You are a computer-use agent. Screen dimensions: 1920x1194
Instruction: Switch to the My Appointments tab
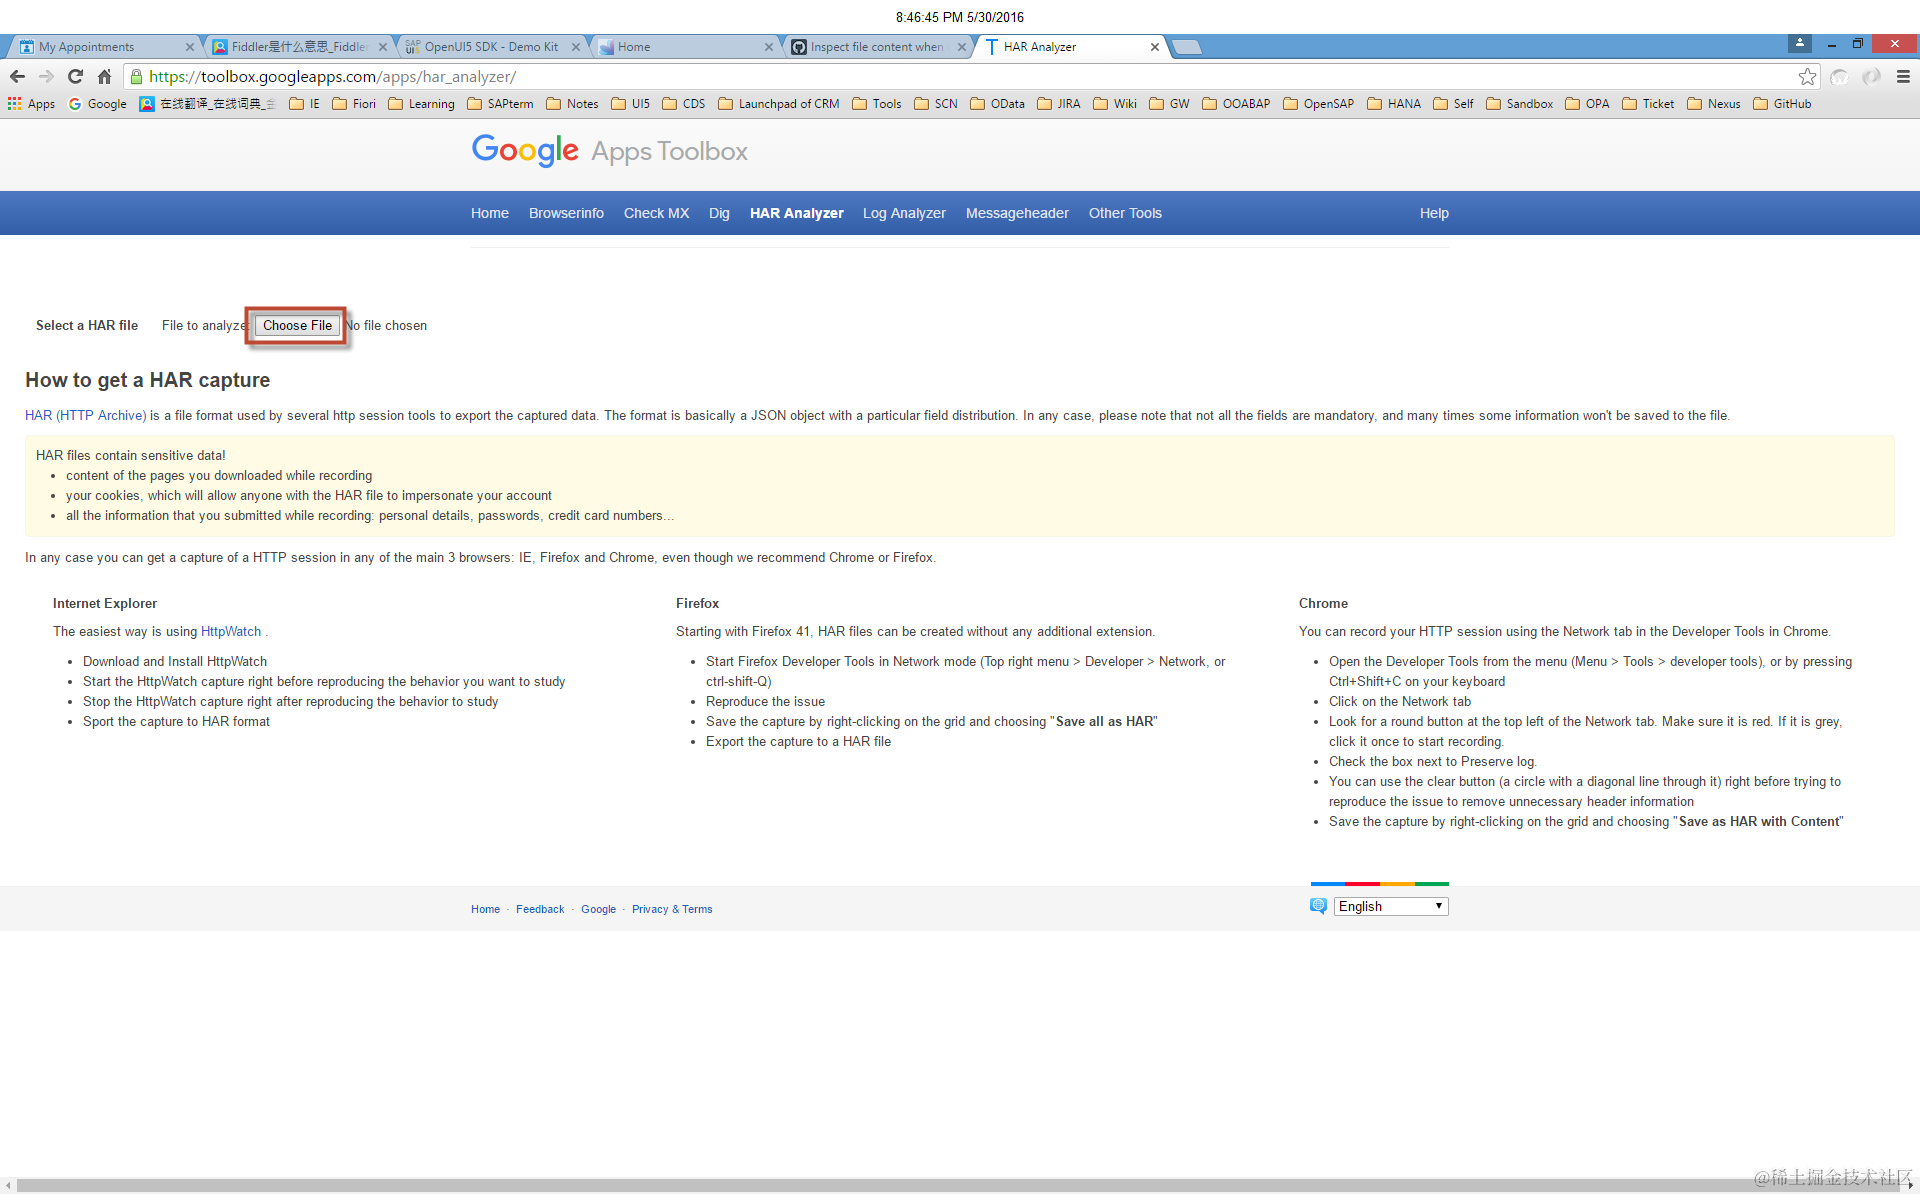click(x=86, y=47)
